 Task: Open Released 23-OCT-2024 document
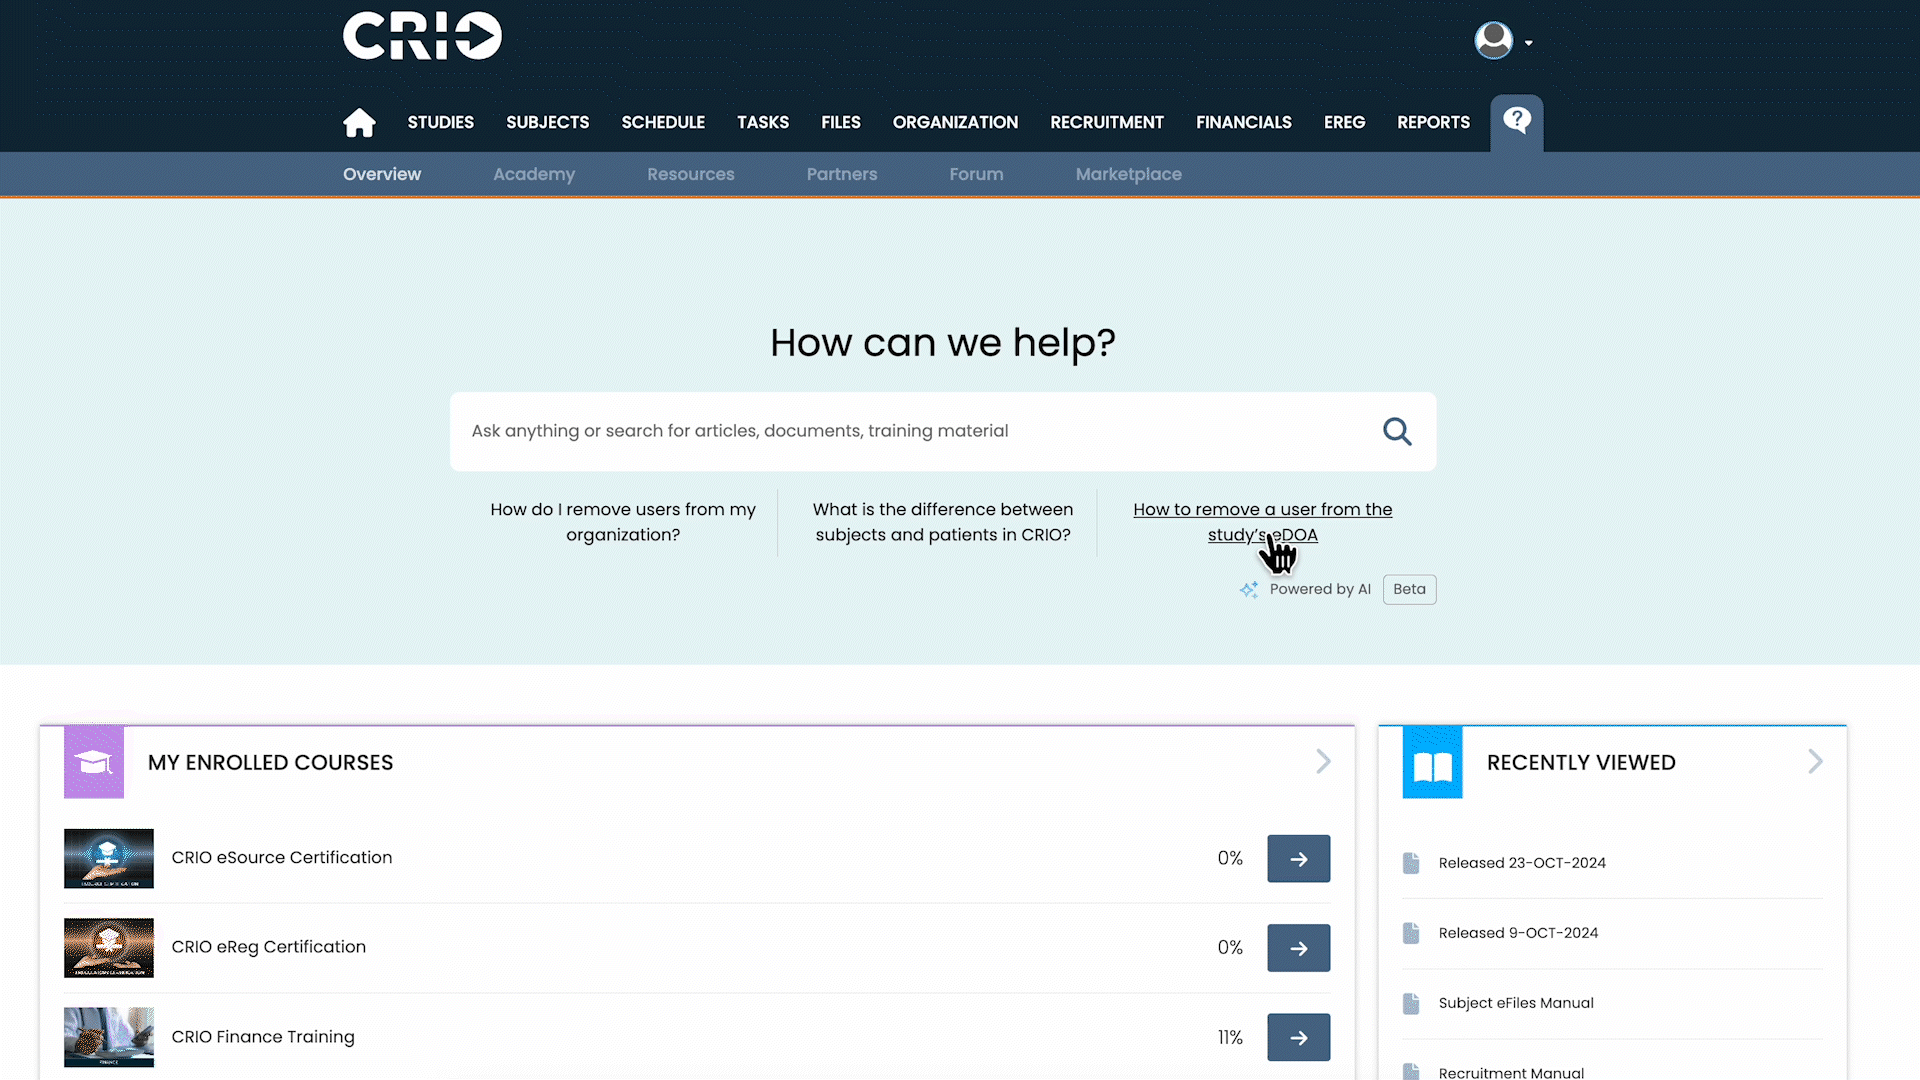[x=1522, y=863]
